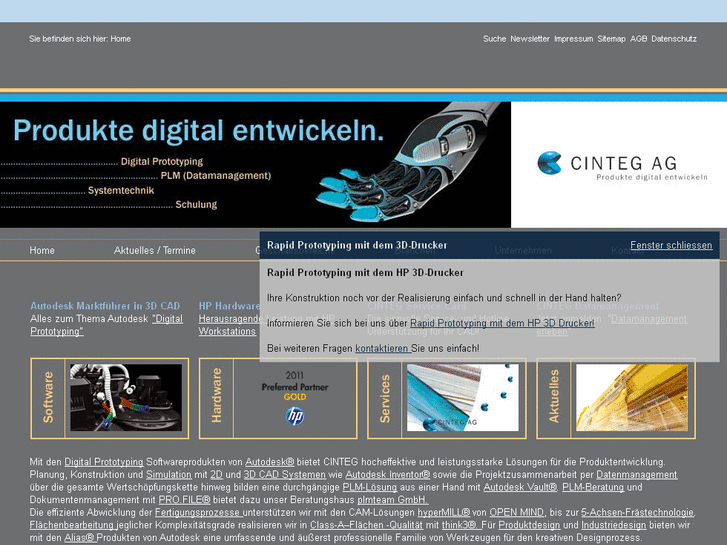Open the Autodesk Inventor® link
This screenshot has height=545, width=727.
[388, 474]
